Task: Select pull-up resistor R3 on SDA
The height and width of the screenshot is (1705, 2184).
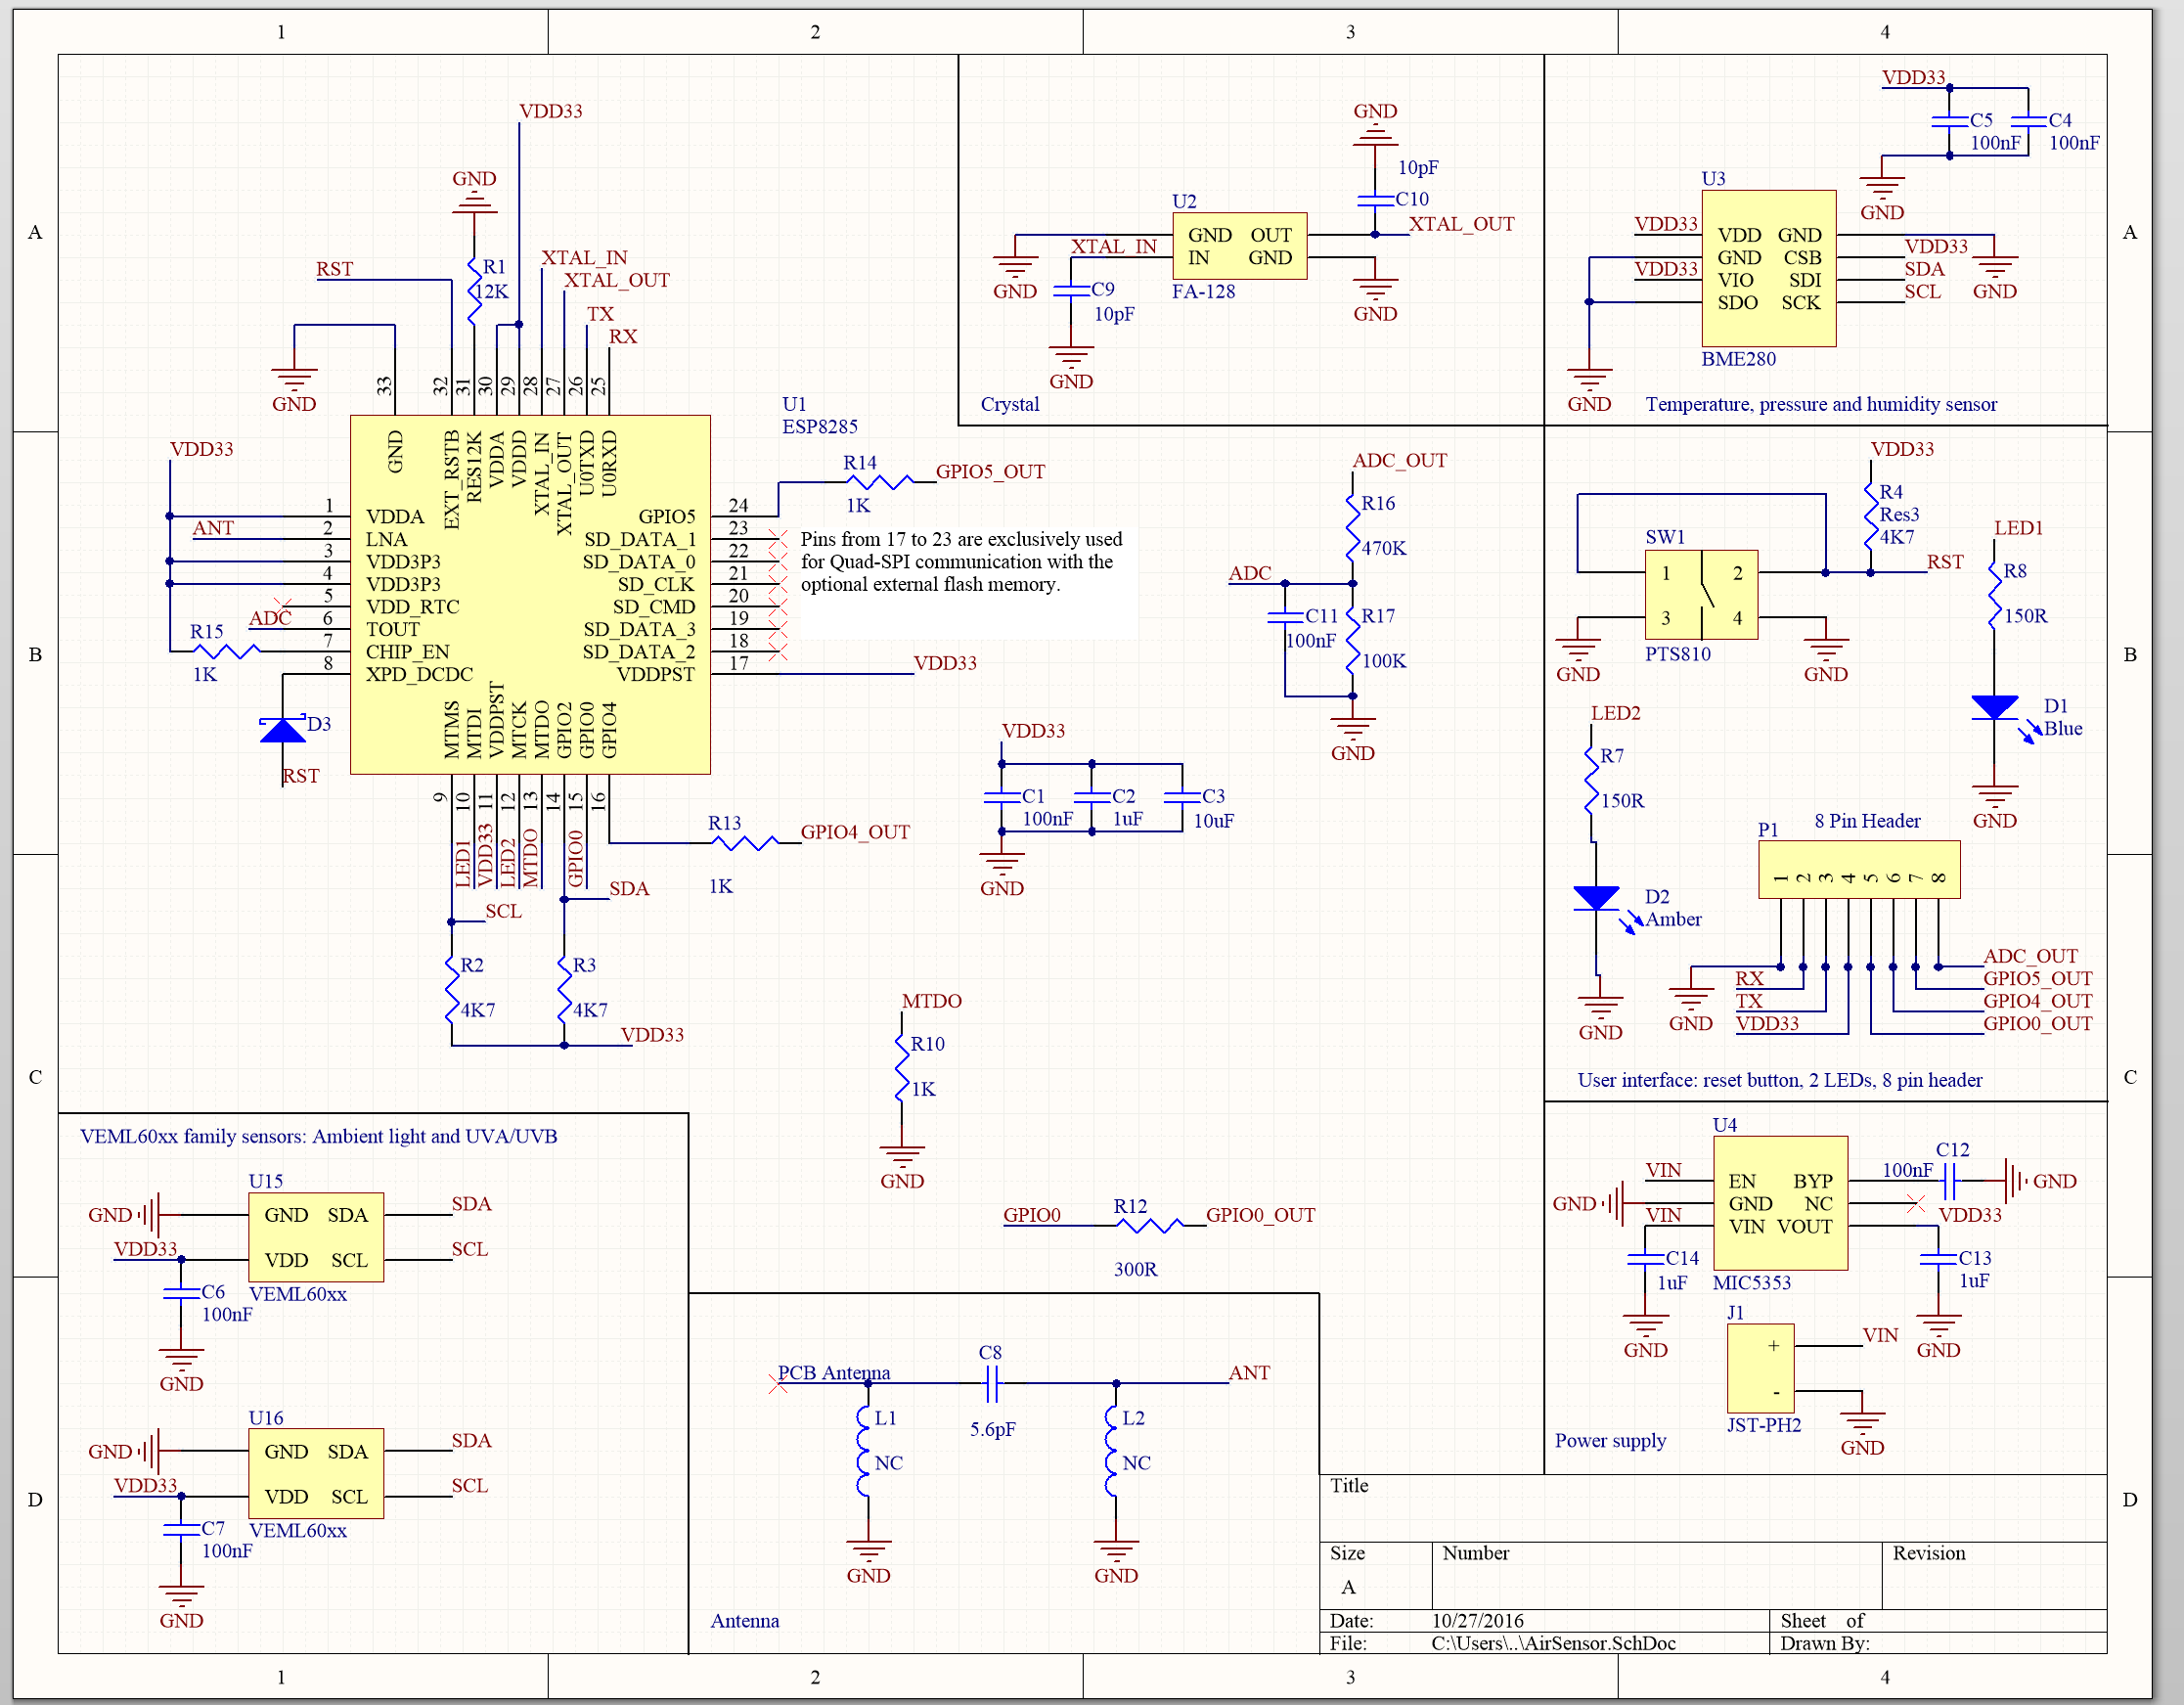Action: click(x=564, y=988)
